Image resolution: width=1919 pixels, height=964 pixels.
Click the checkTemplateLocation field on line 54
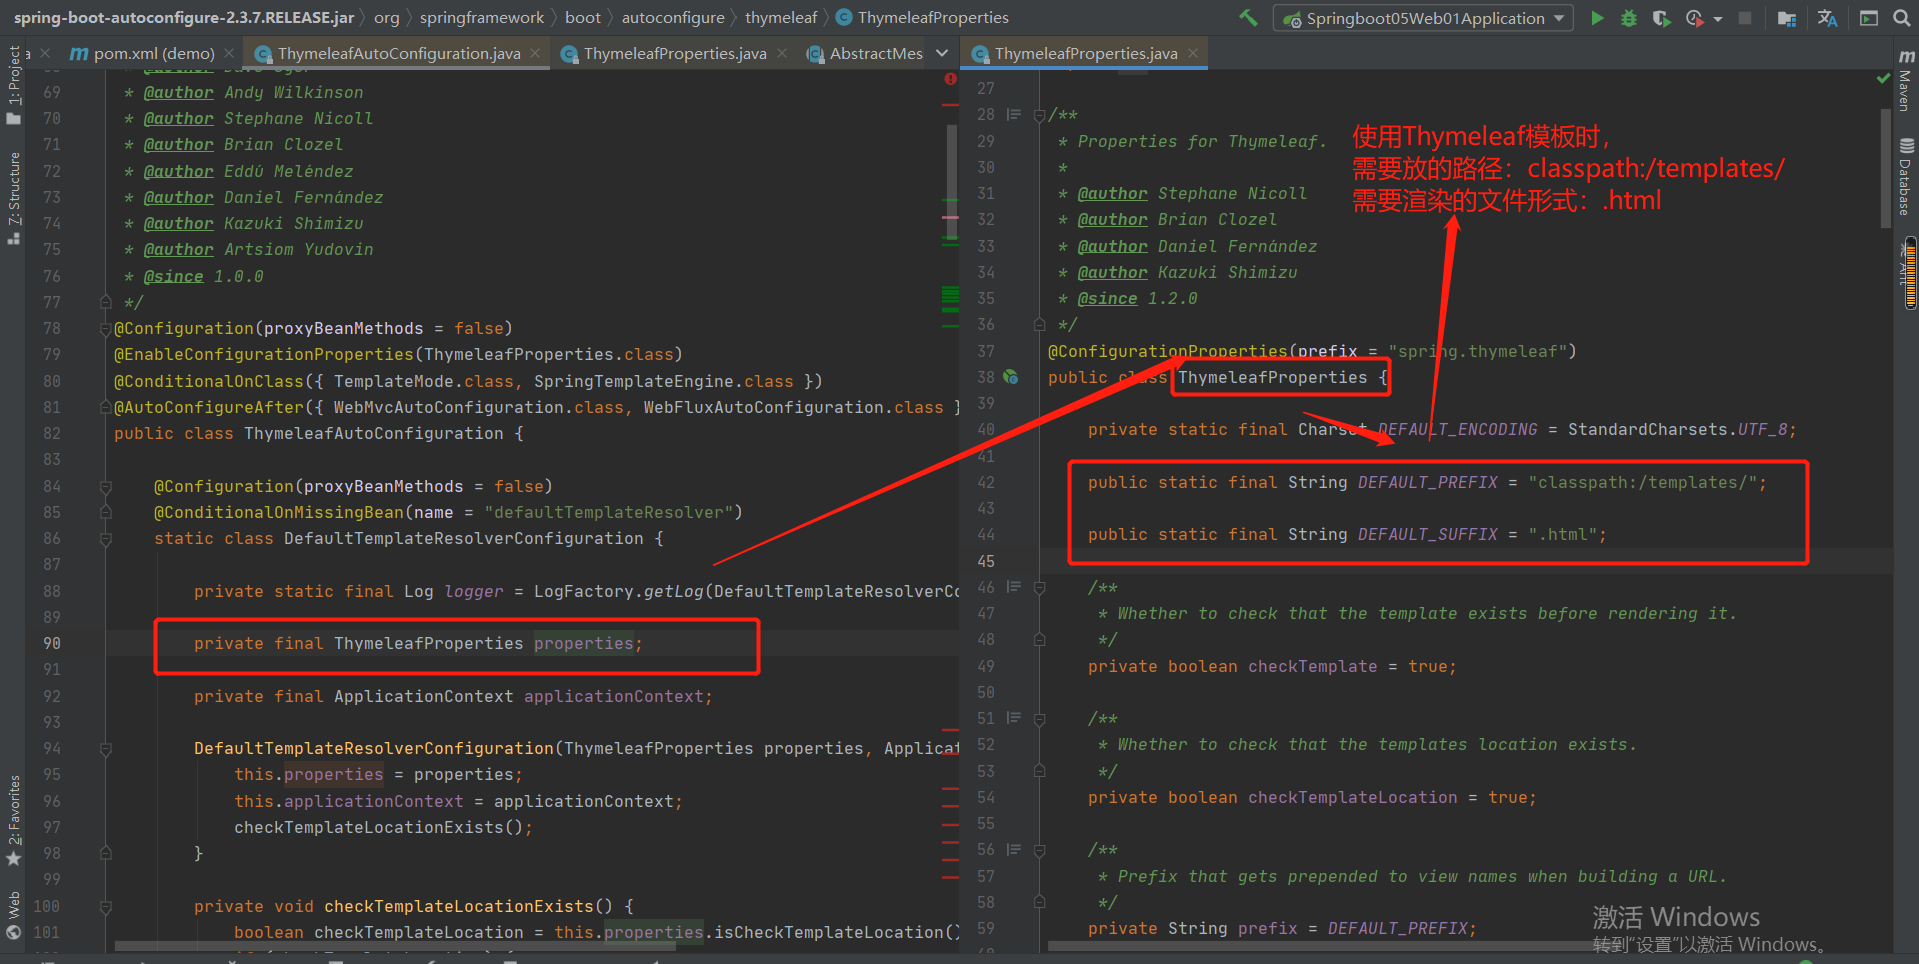[x=1352, y=797]
